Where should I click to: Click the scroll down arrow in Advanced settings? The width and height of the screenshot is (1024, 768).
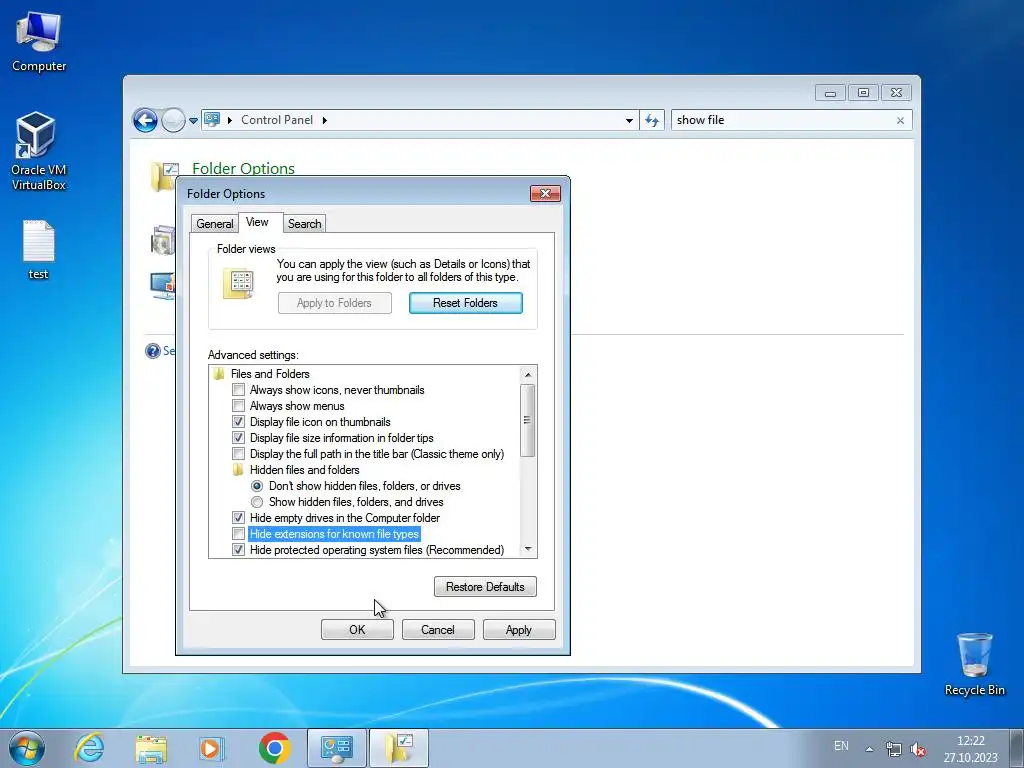click(x=528, y=549)
